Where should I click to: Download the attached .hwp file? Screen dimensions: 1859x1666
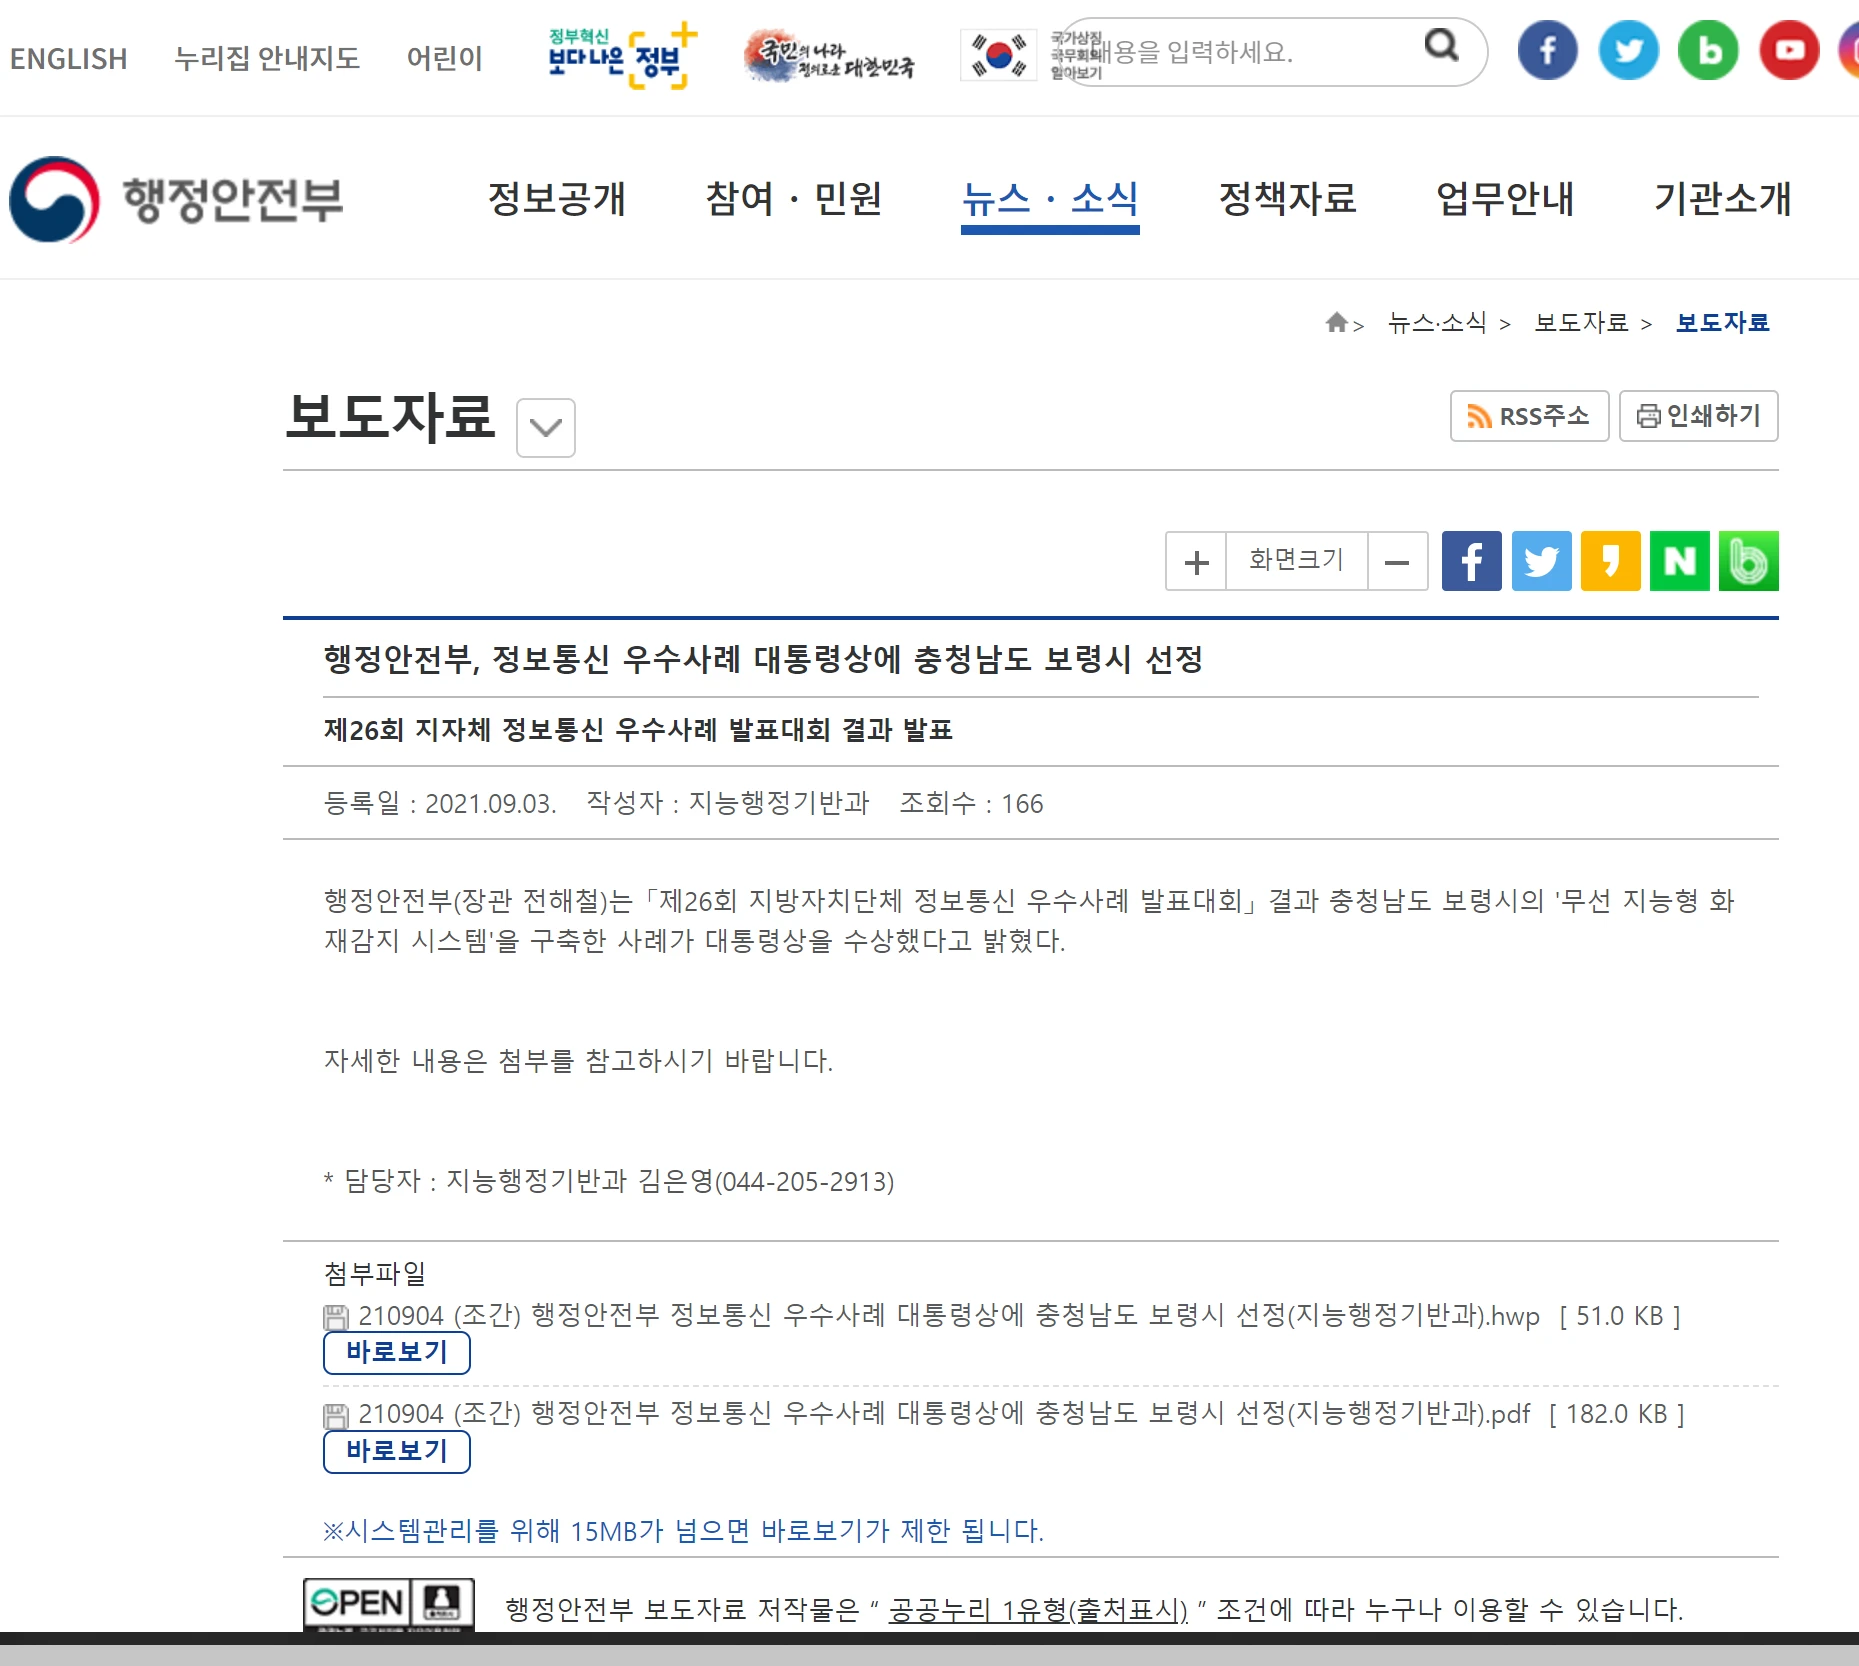click(x=948, y=1315)
